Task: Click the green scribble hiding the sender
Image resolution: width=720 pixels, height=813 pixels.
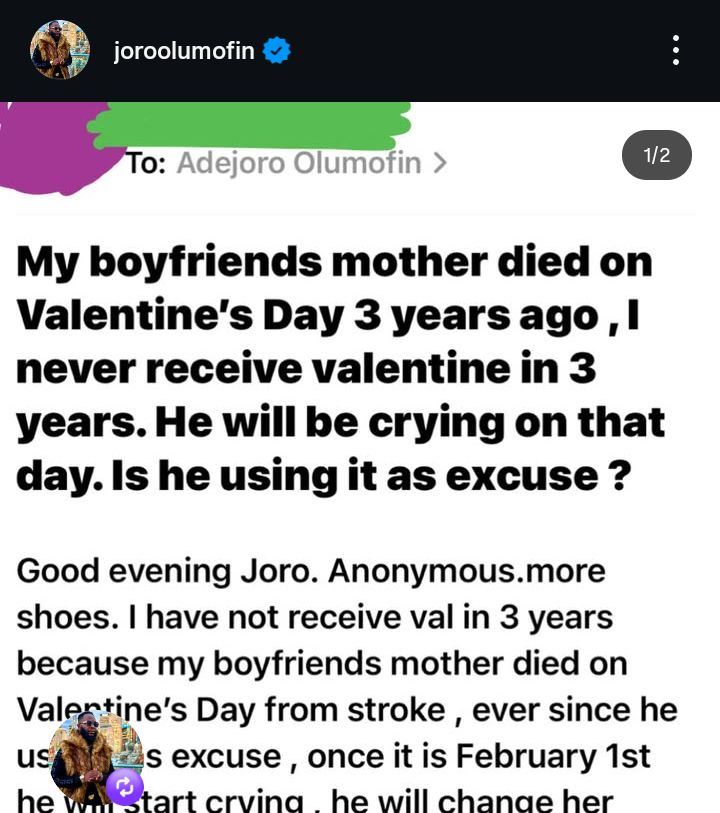Action: click(x=250, y=124)
